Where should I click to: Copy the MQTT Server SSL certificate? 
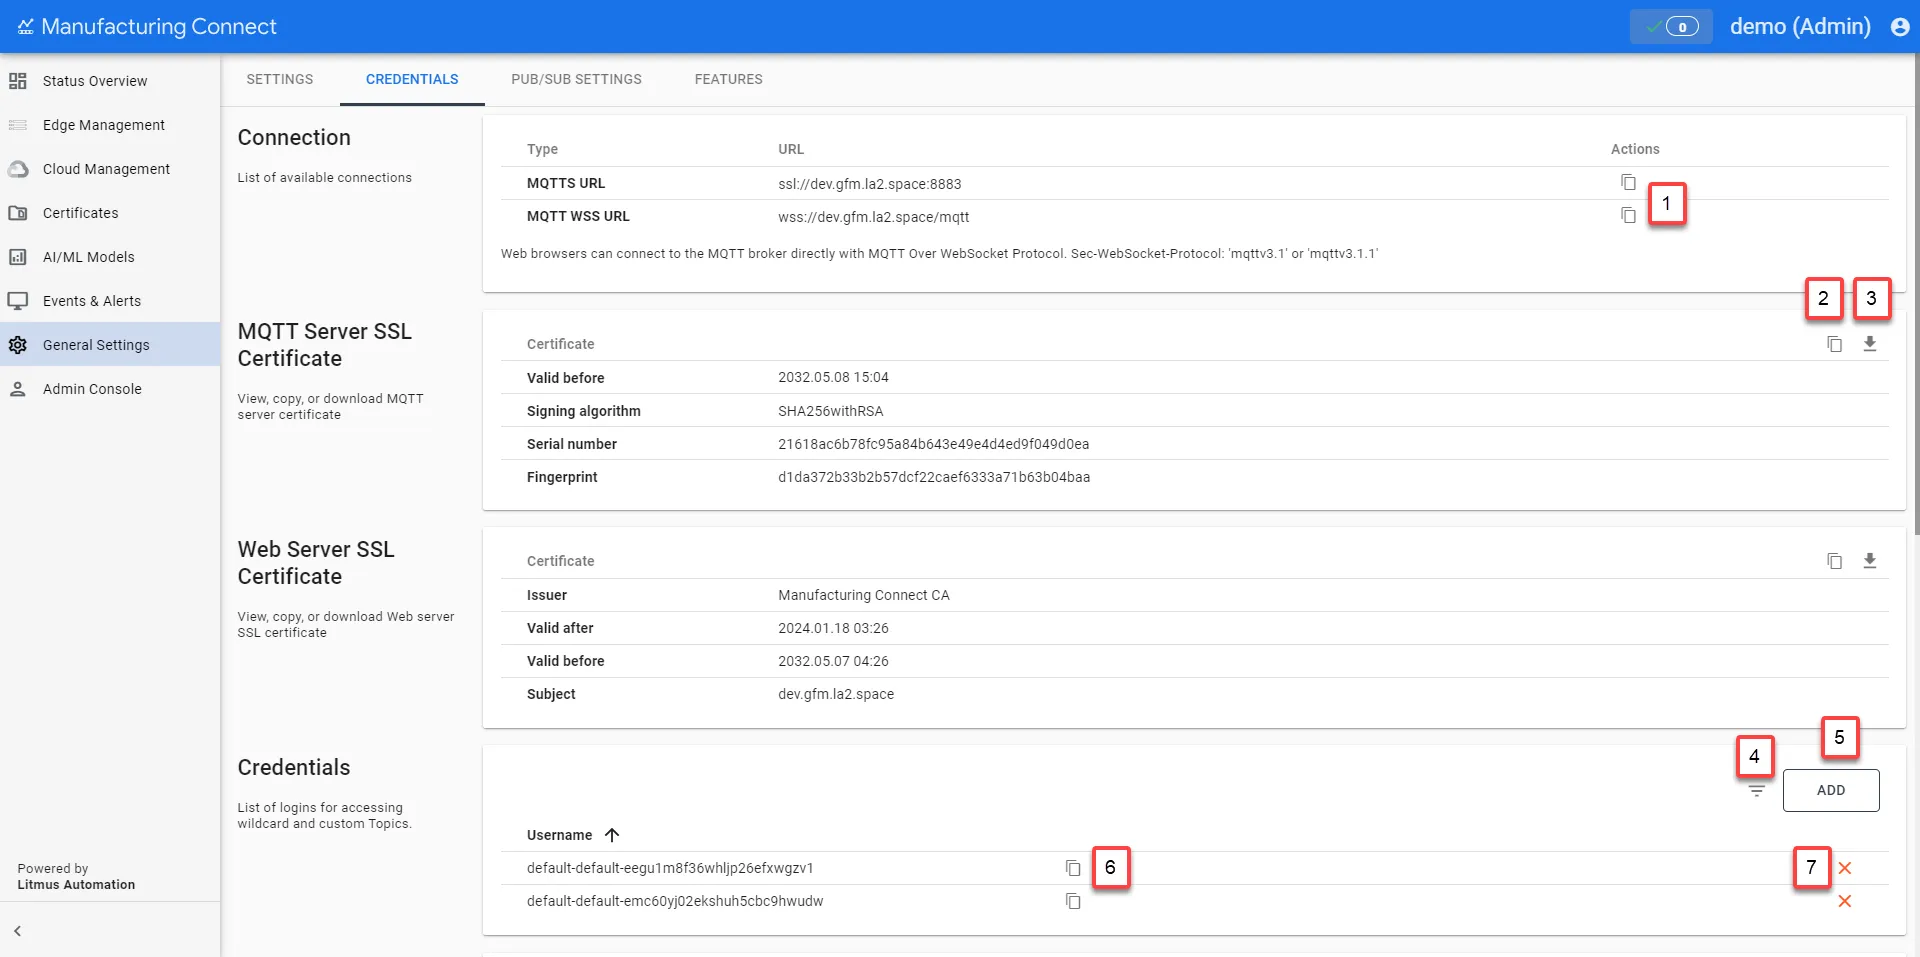(x=1834, y=344)
